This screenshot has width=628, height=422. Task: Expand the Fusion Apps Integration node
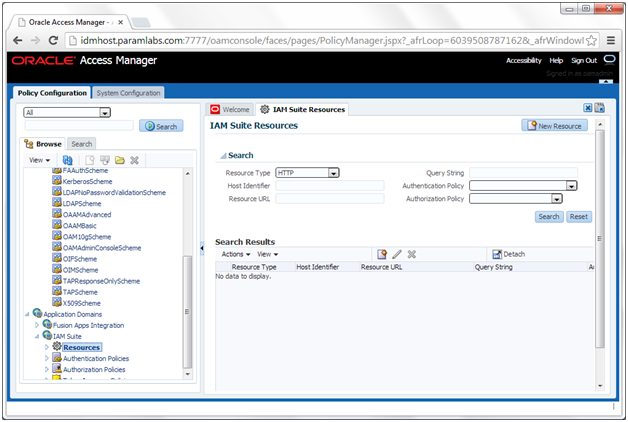point(37,325)
